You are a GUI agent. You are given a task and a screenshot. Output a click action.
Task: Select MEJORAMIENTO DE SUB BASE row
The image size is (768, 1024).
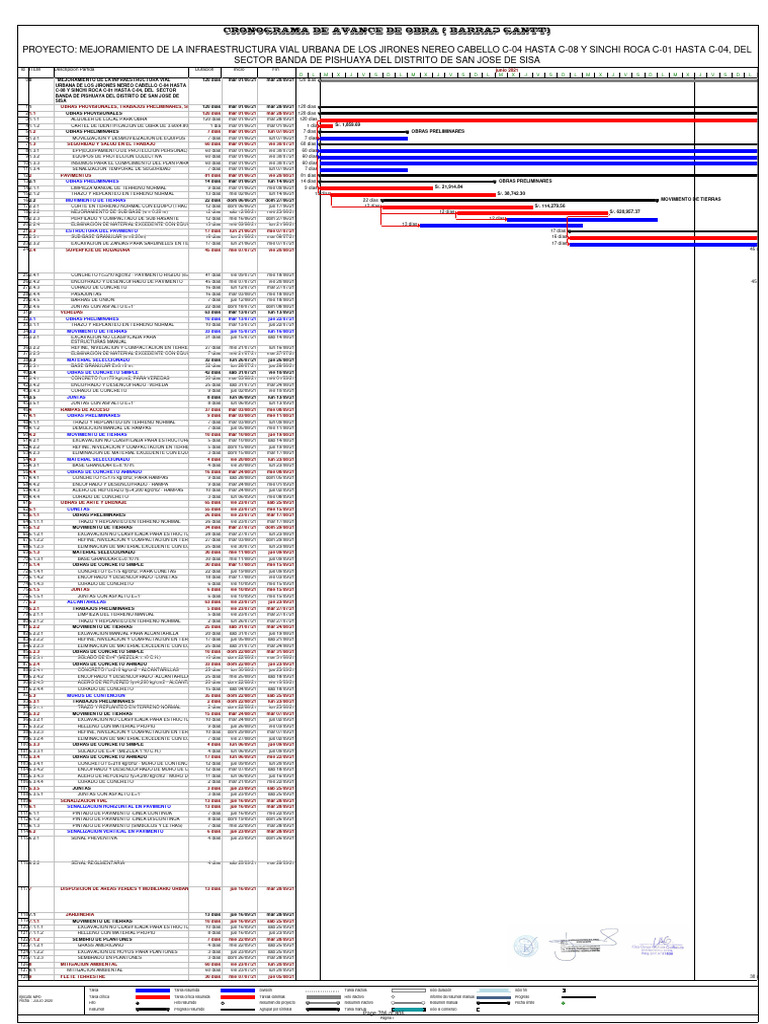(x=157, y=212)
